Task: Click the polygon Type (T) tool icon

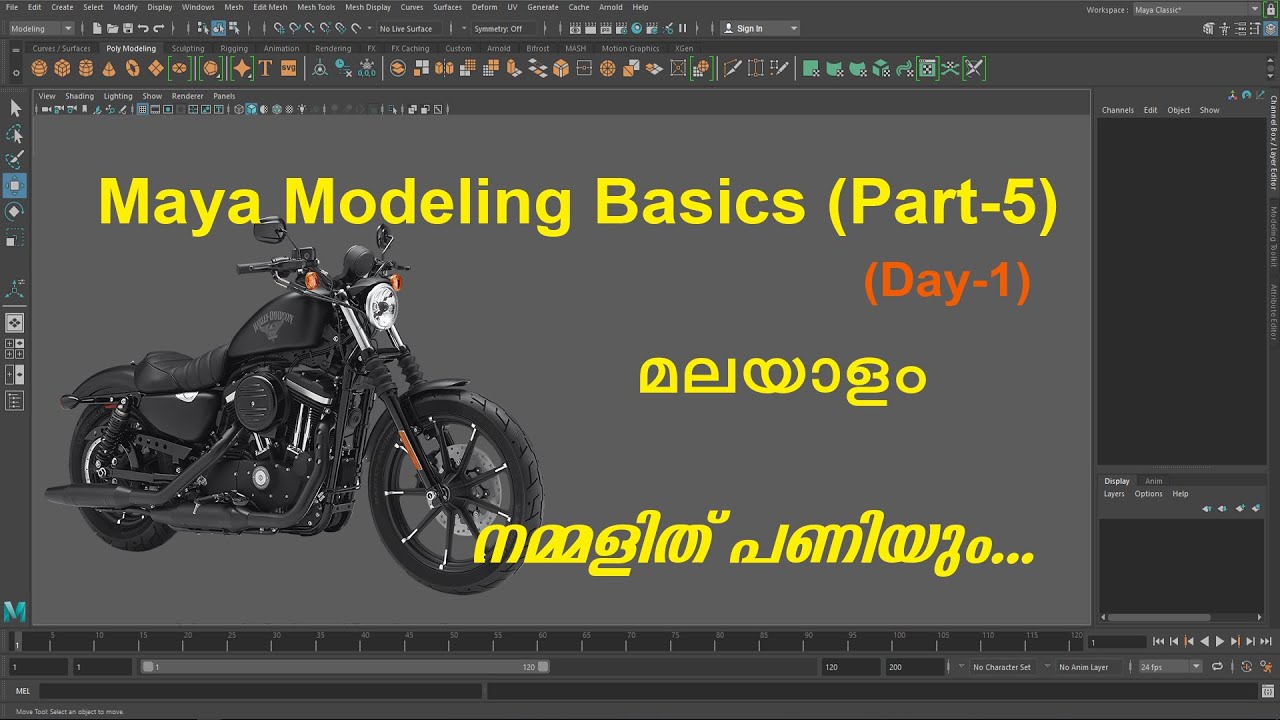Action: tap(265, 69)
